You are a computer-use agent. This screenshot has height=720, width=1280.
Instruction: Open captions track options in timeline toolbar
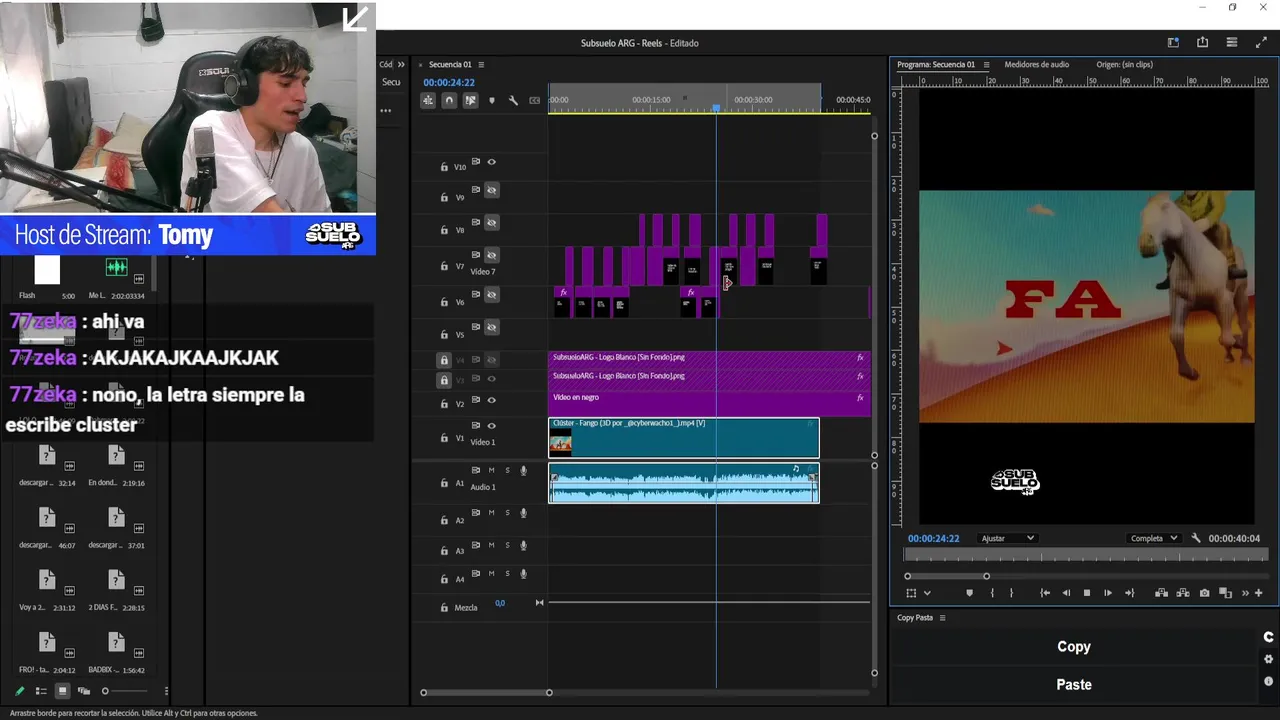tap(534, 100)
